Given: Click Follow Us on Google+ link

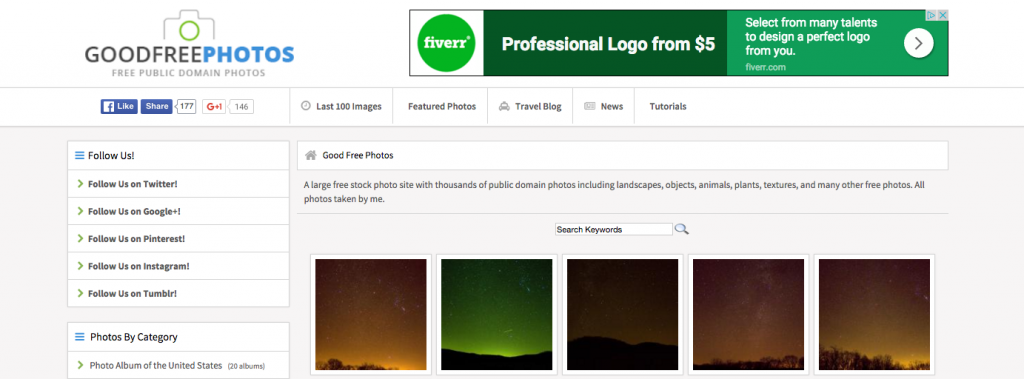Looking at the screenshot, I should click(134, 212).
